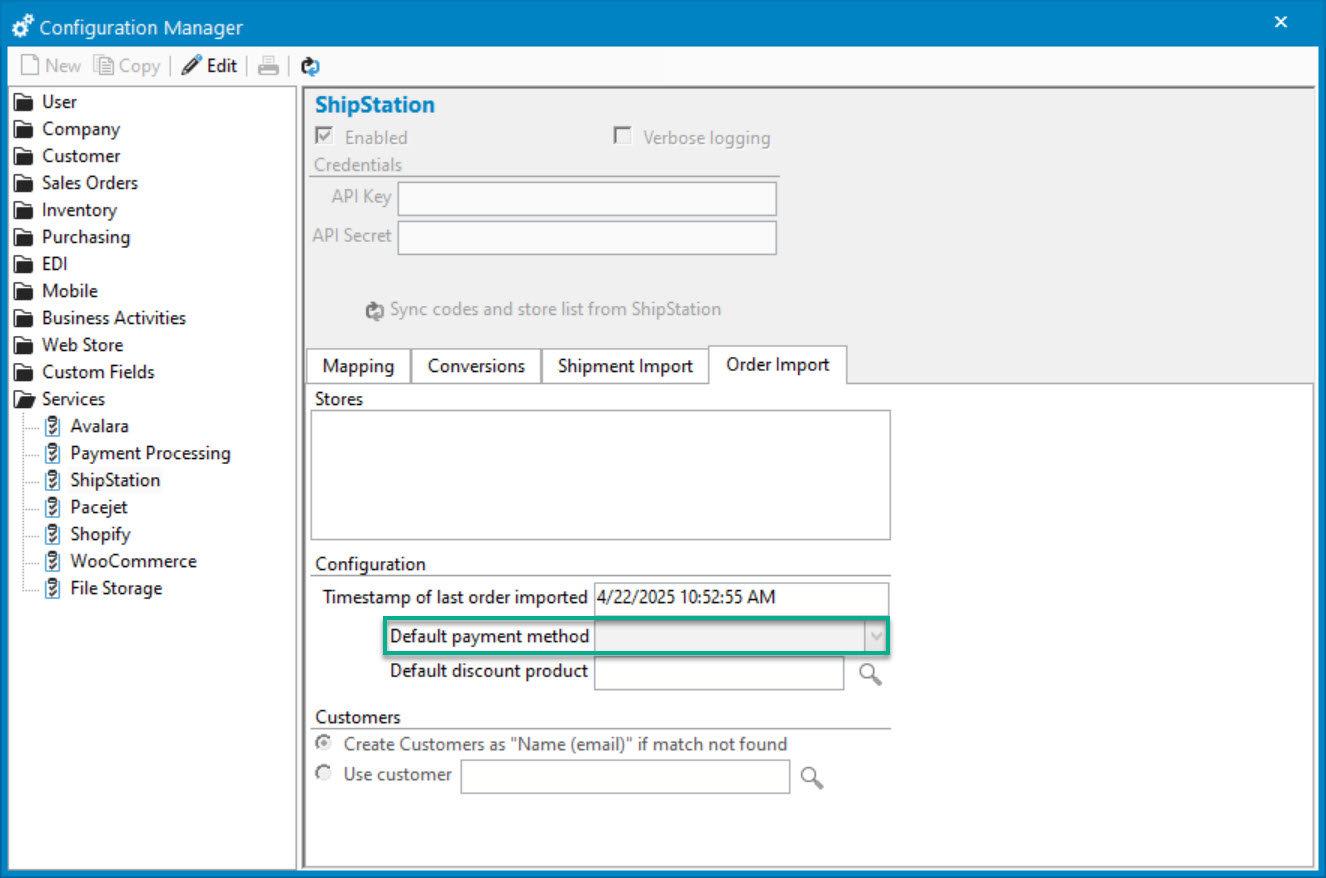The width and height of the screenshot is (1326, 878).
Task: Select the Use customer radio button
Action: (x=323, y=773)
